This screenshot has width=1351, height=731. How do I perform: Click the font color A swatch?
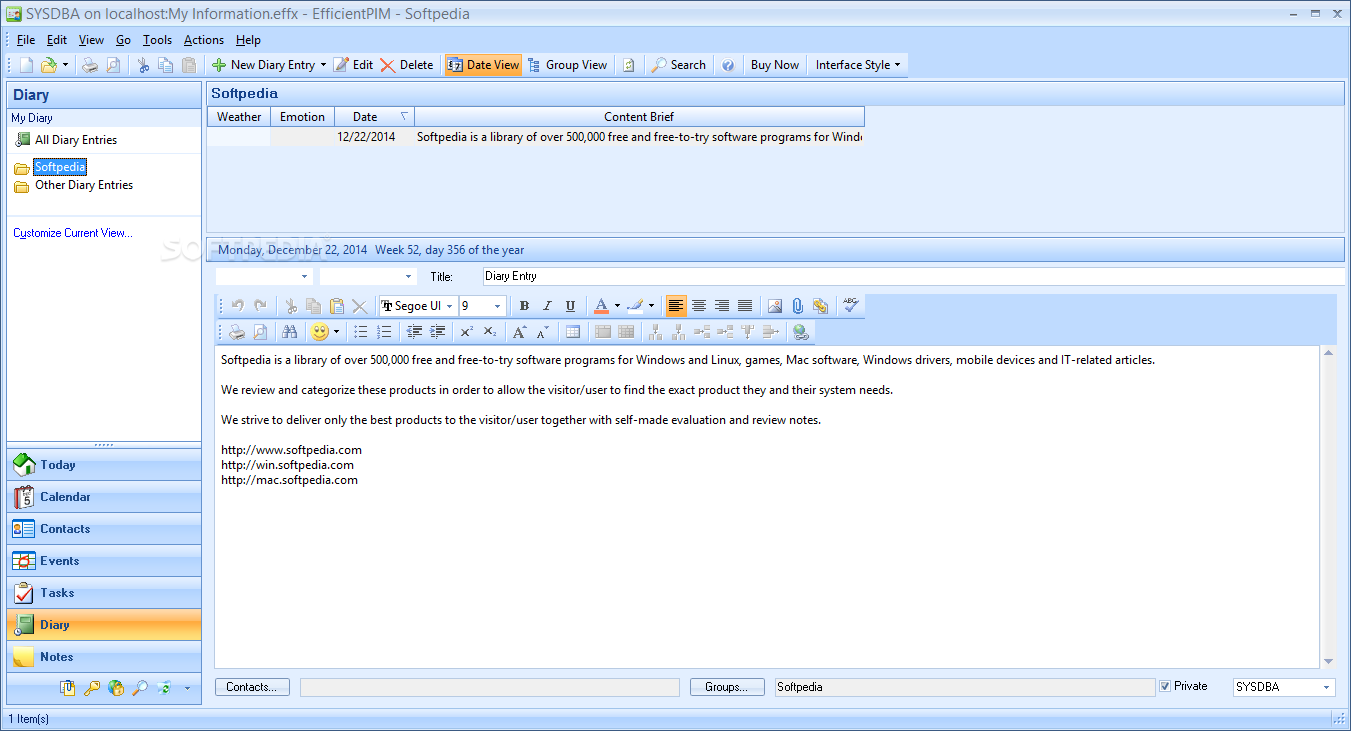[601, 306]
